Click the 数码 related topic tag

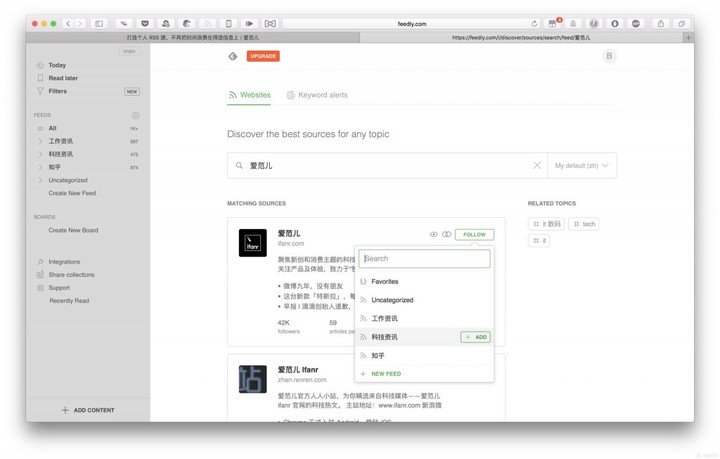pos(546,224)
